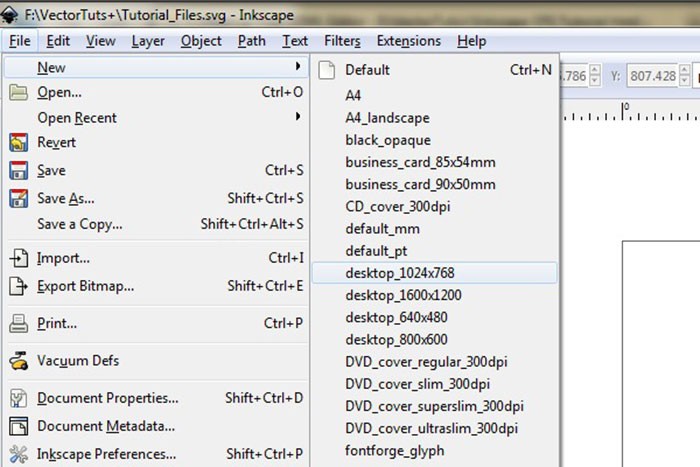This screenshot has width=700, height=467.
Task: Click the Vacuum Defs broom icon
Action: click(x=18, y=360)
